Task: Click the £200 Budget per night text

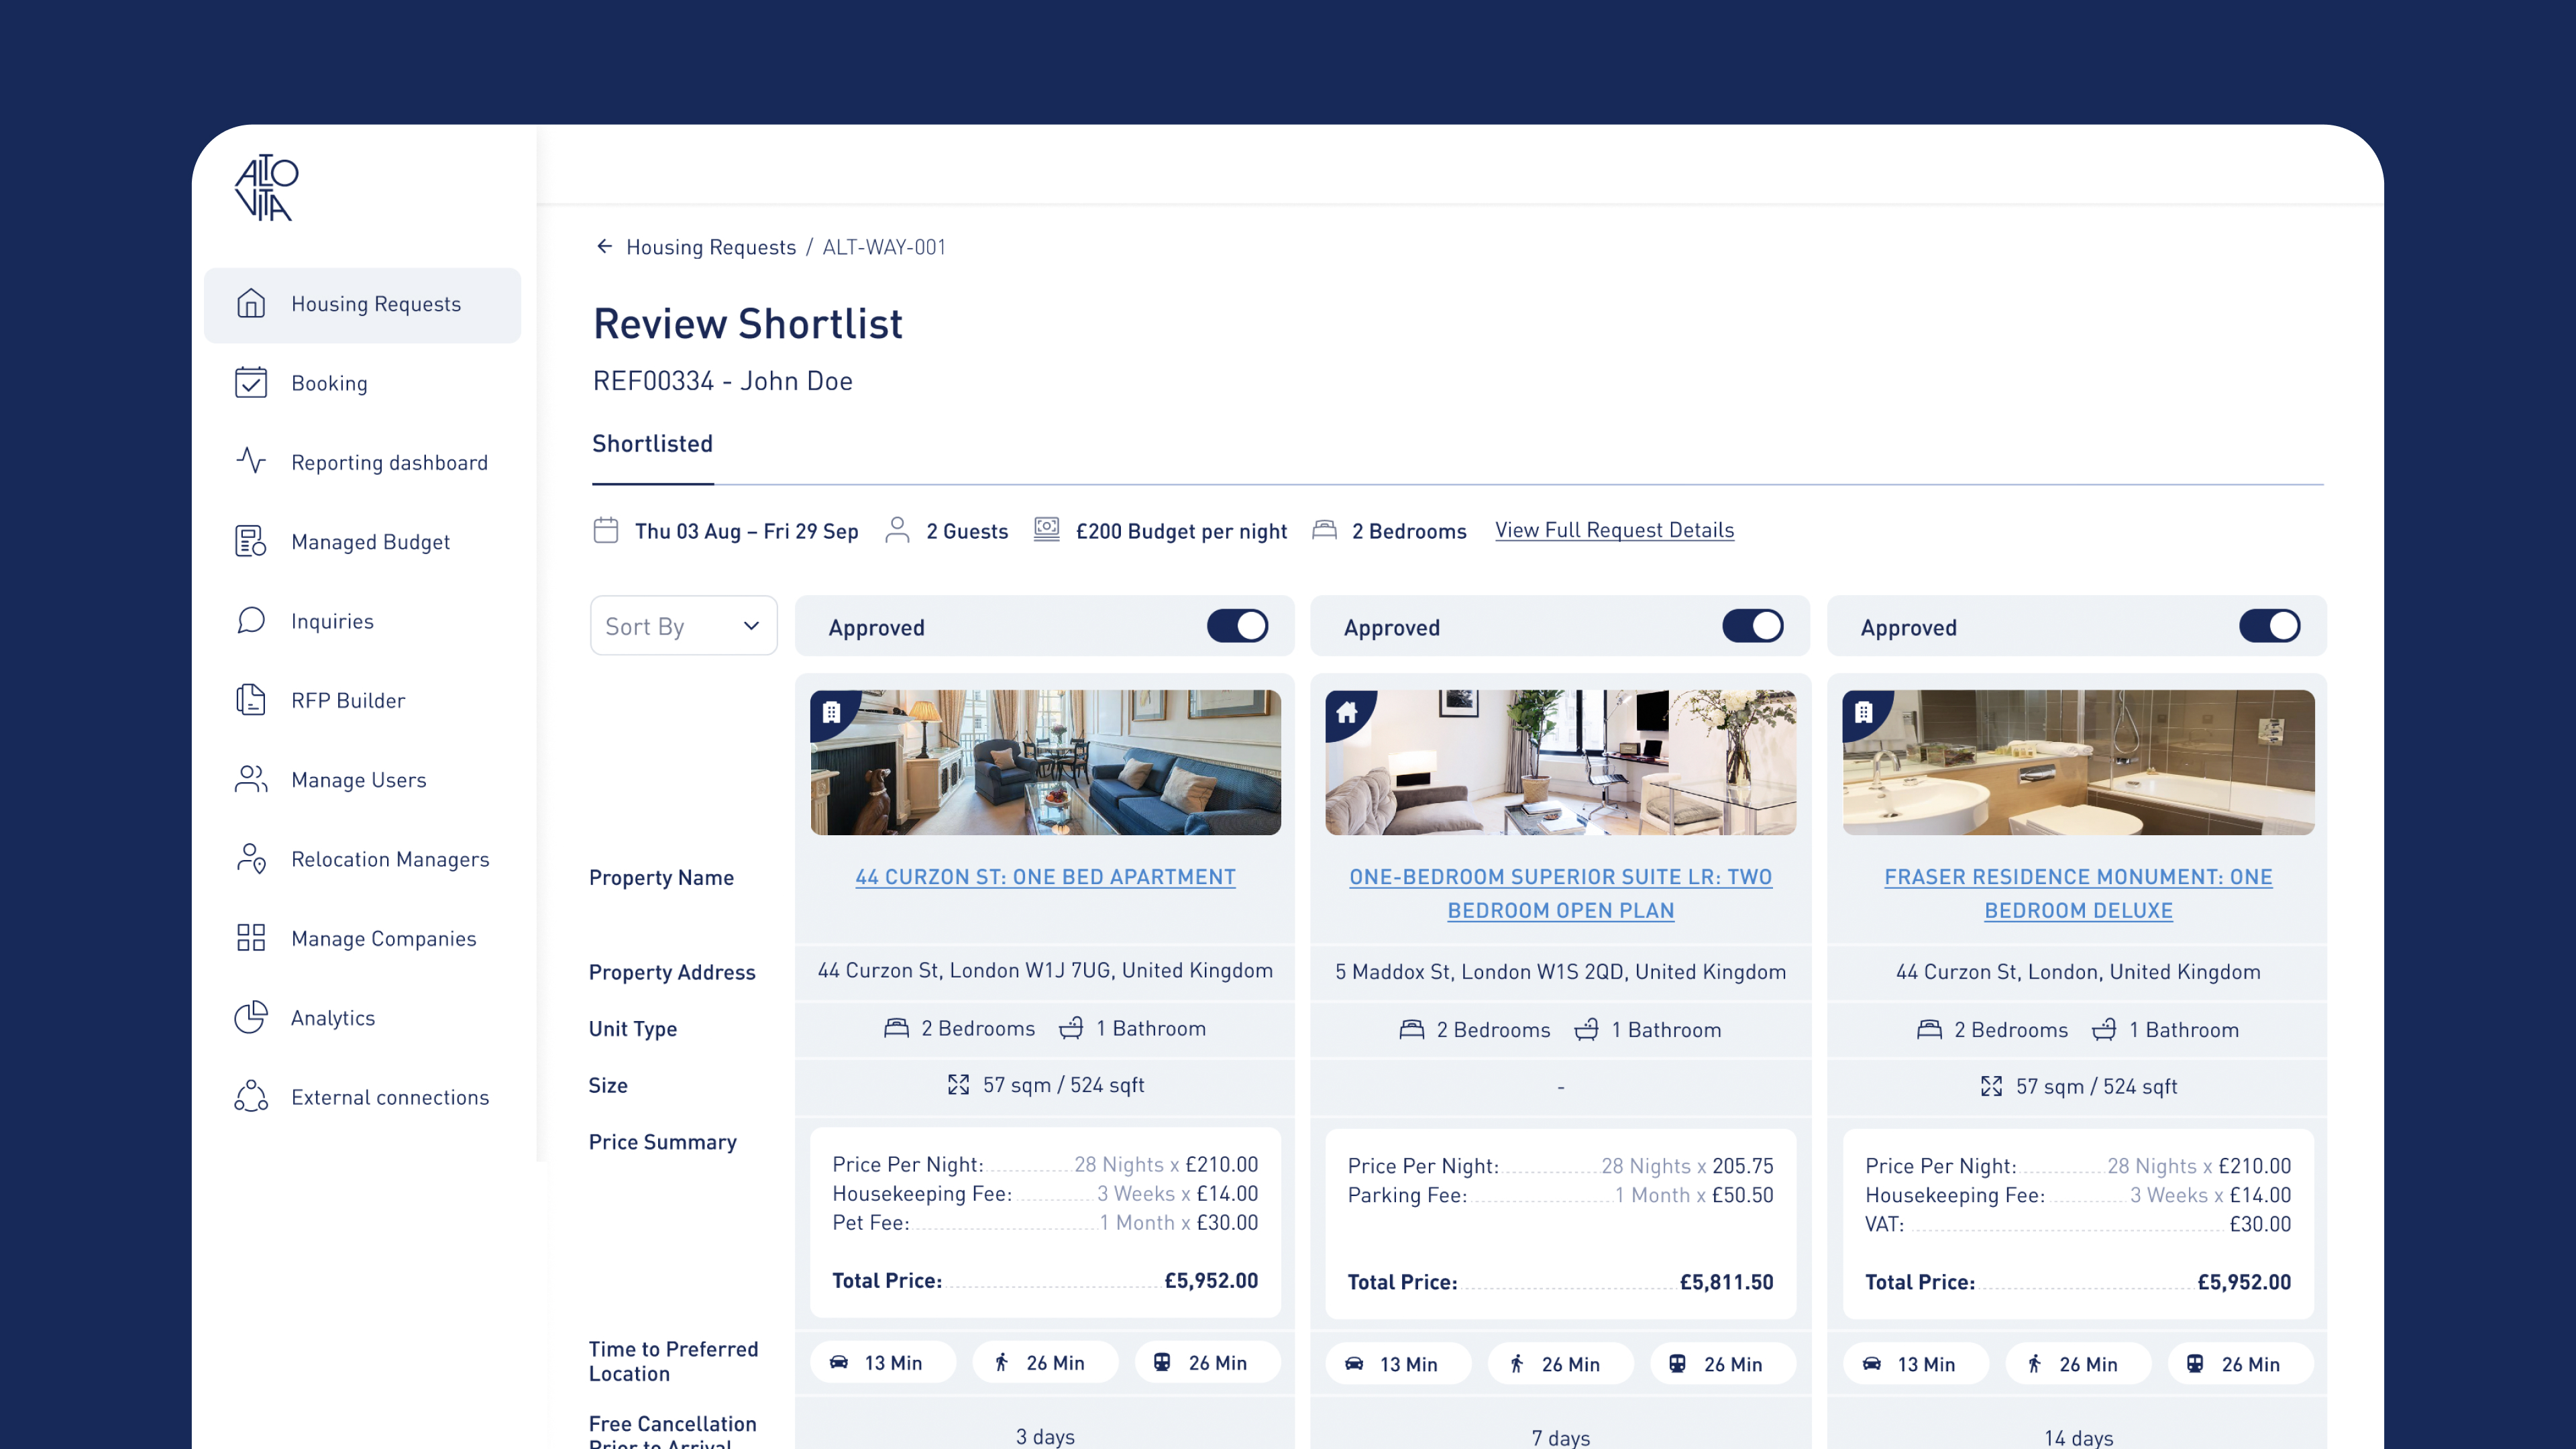Action: coord(1181,531)
